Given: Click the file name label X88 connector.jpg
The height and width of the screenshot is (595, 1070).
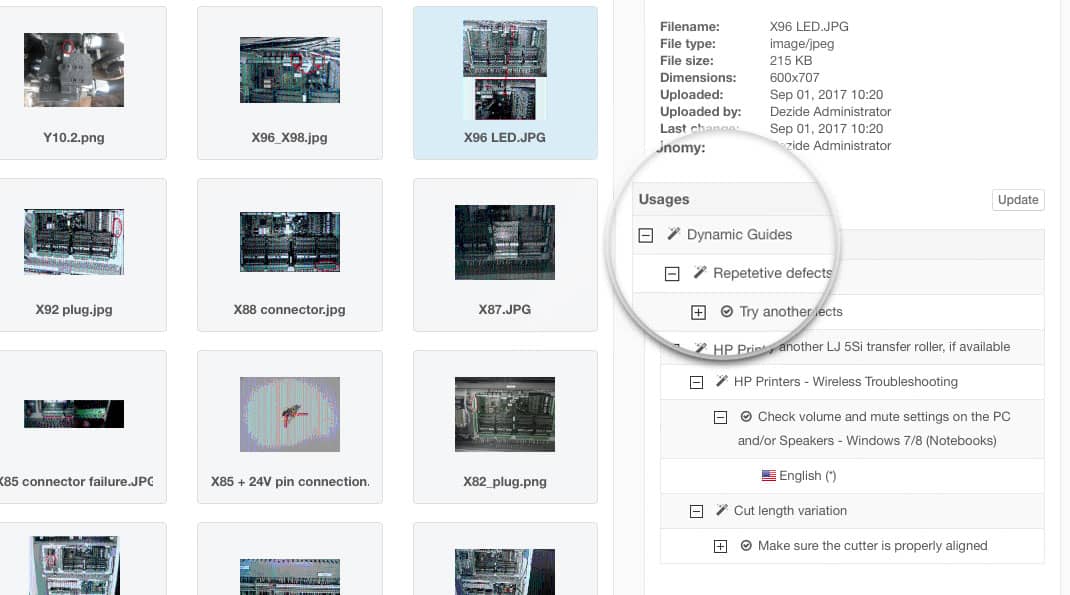Looking at the screenshot, I should tap(289, 309).
